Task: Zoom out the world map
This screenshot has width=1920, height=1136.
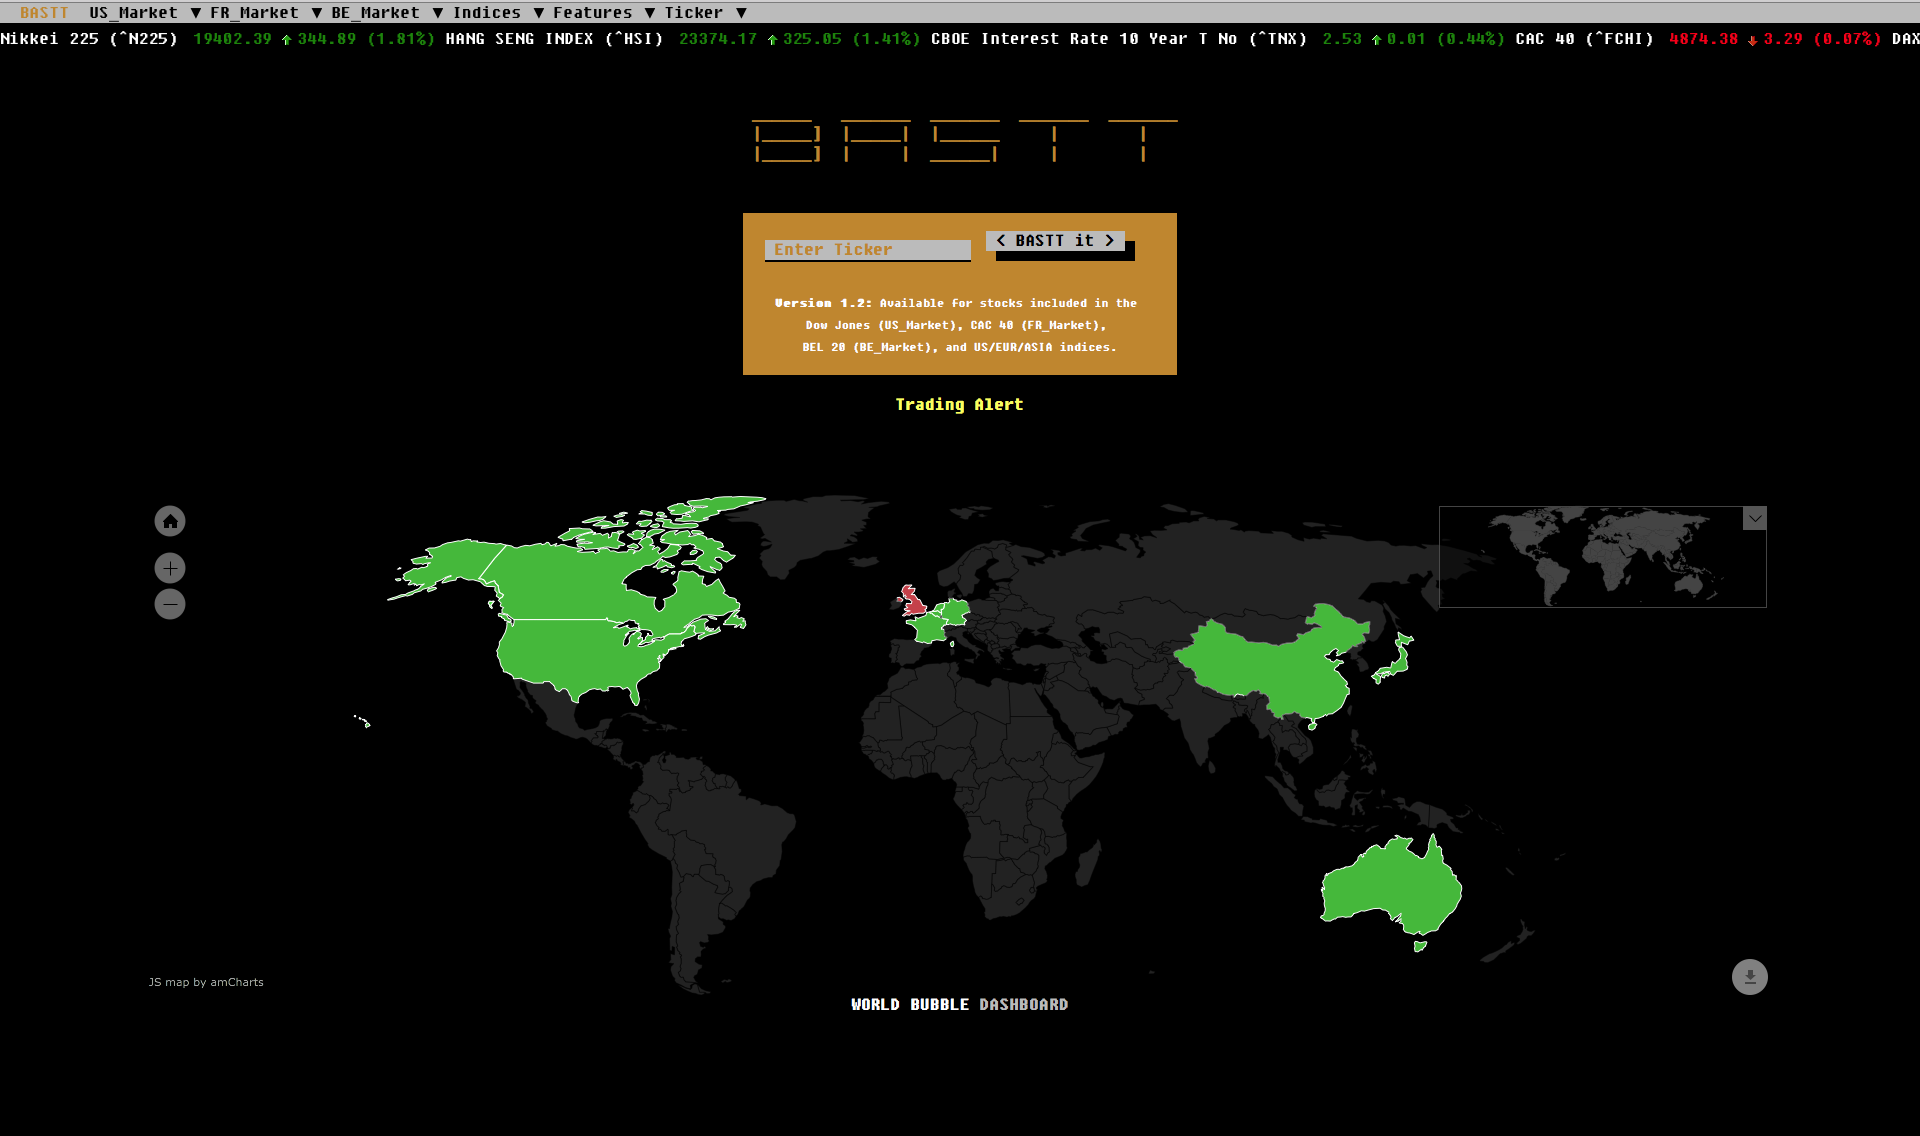Action: [170, 604]
